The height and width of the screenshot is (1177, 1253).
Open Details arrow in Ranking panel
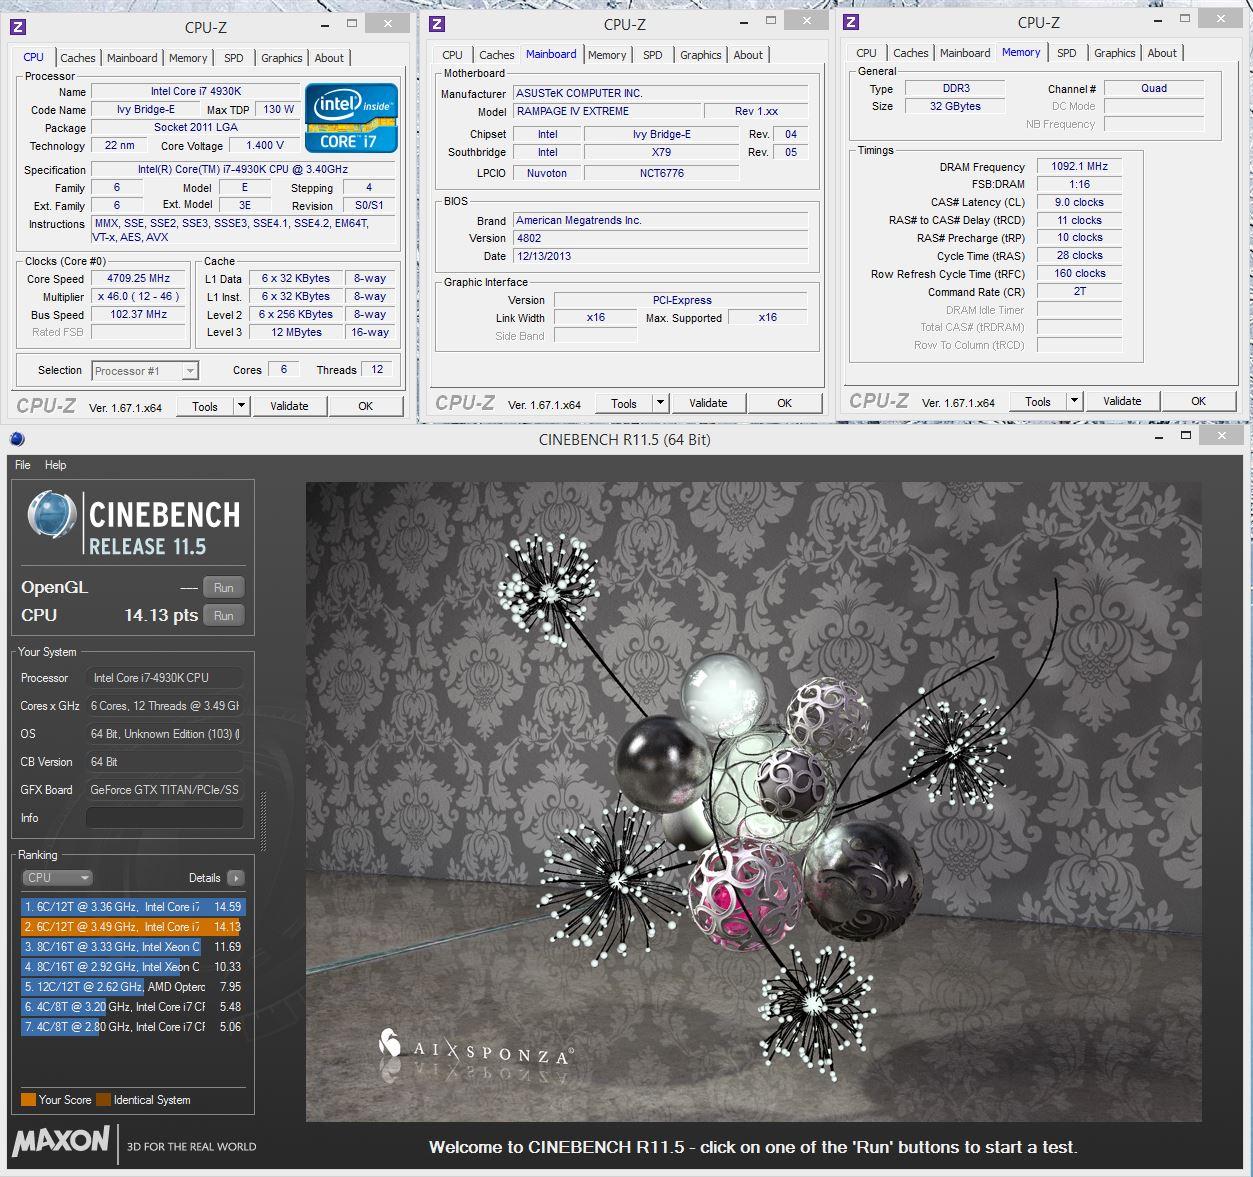pyautogui.click(x=235, y=878)
